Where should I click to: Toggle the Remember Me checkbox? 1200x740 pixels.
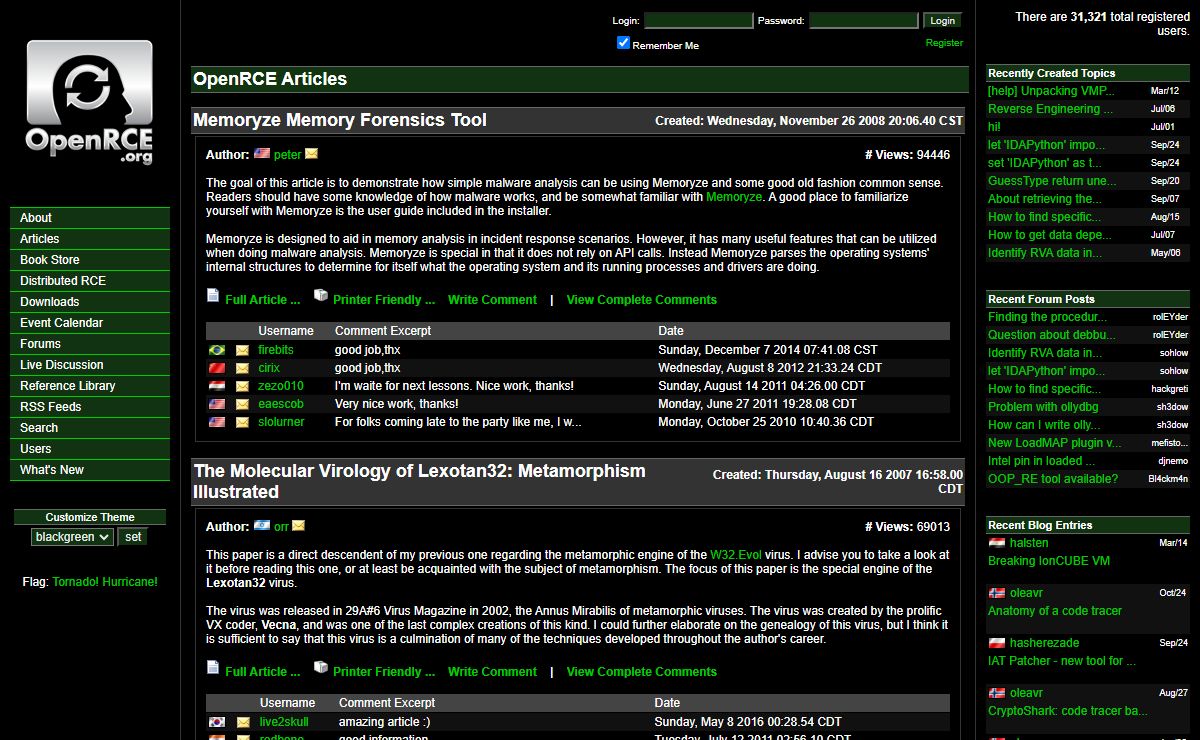point(624,43)
